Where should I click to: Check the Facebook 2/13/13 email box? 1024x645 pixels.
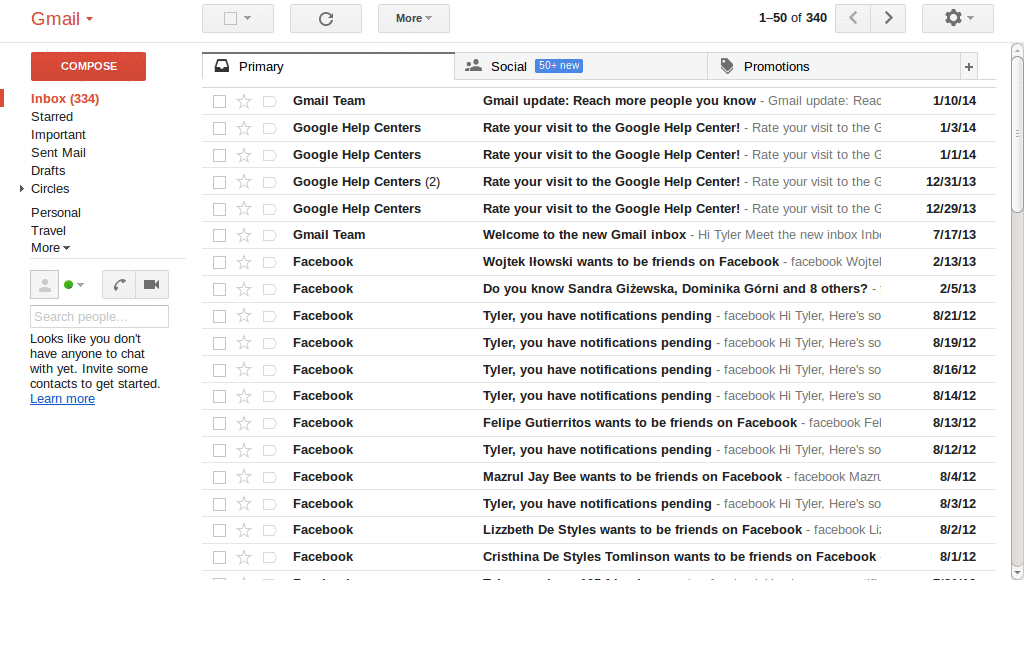tap(219, 262)
